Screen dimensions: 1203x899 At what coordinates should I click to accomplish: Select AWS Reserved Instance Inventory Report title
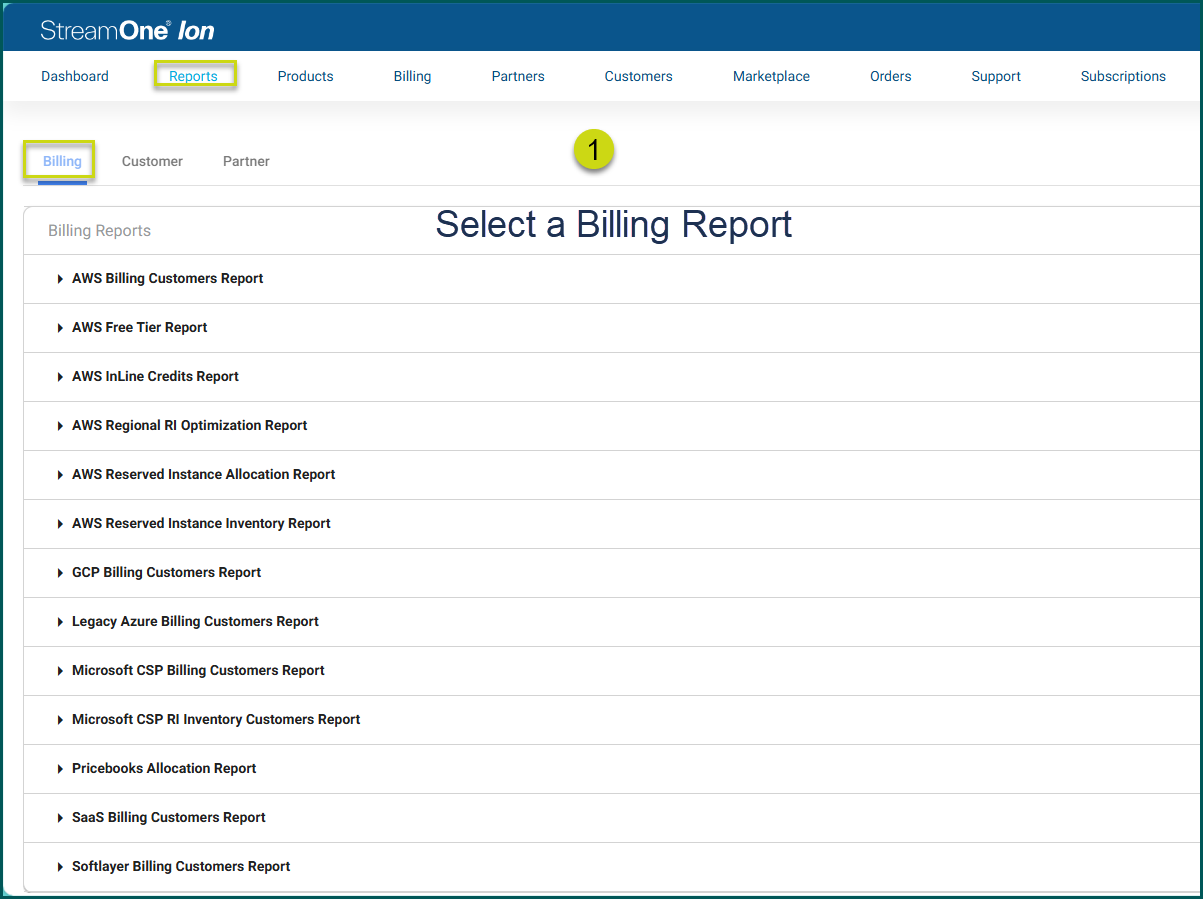pyautogui.click(x=201, y=523)
